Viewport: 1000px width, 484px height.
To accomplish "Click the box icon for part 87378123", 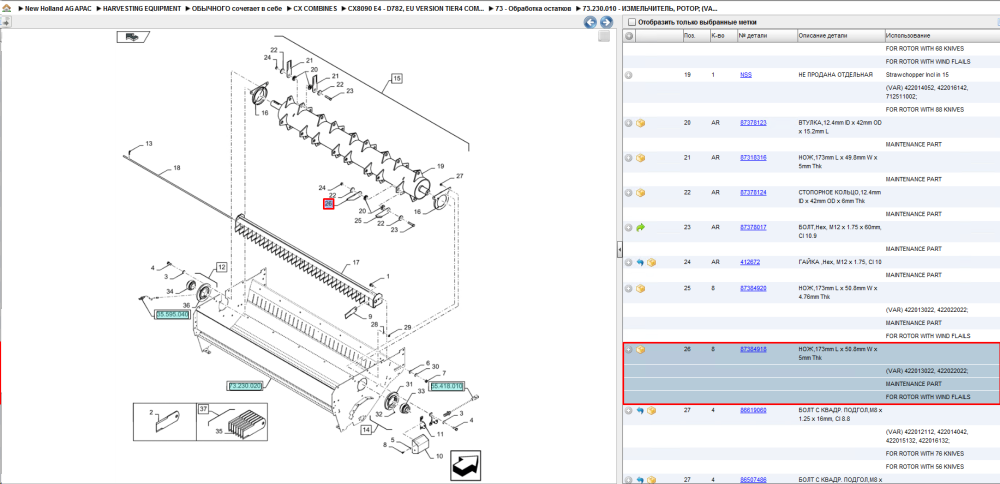I will pos(640,123).
